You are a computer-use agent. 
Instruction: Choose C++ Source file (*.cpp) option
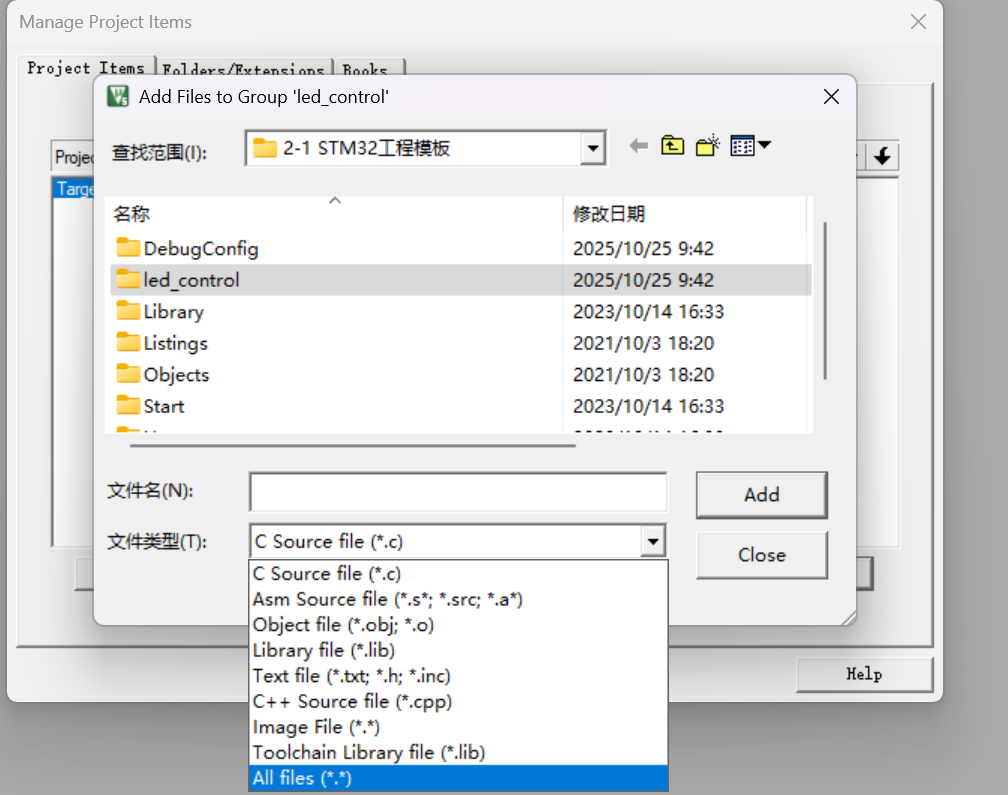(x=458, y=701)
